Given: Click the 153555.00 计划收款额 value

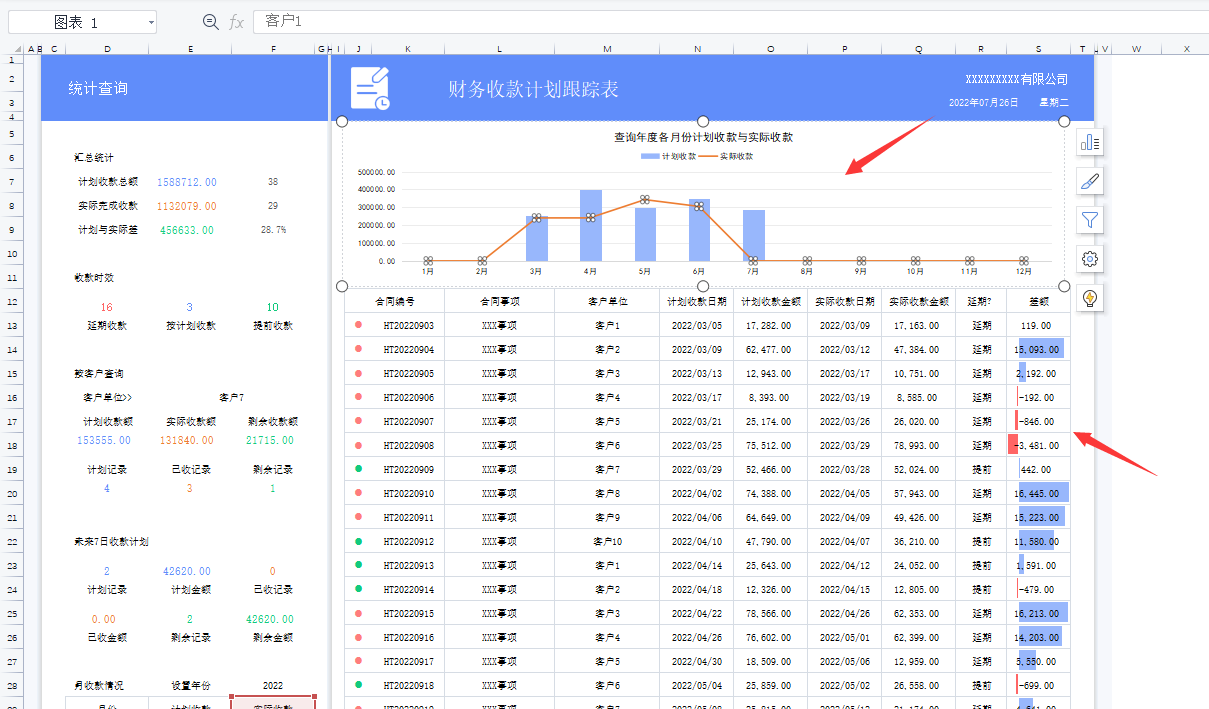Looking at the screenshot, I should 104,440.
